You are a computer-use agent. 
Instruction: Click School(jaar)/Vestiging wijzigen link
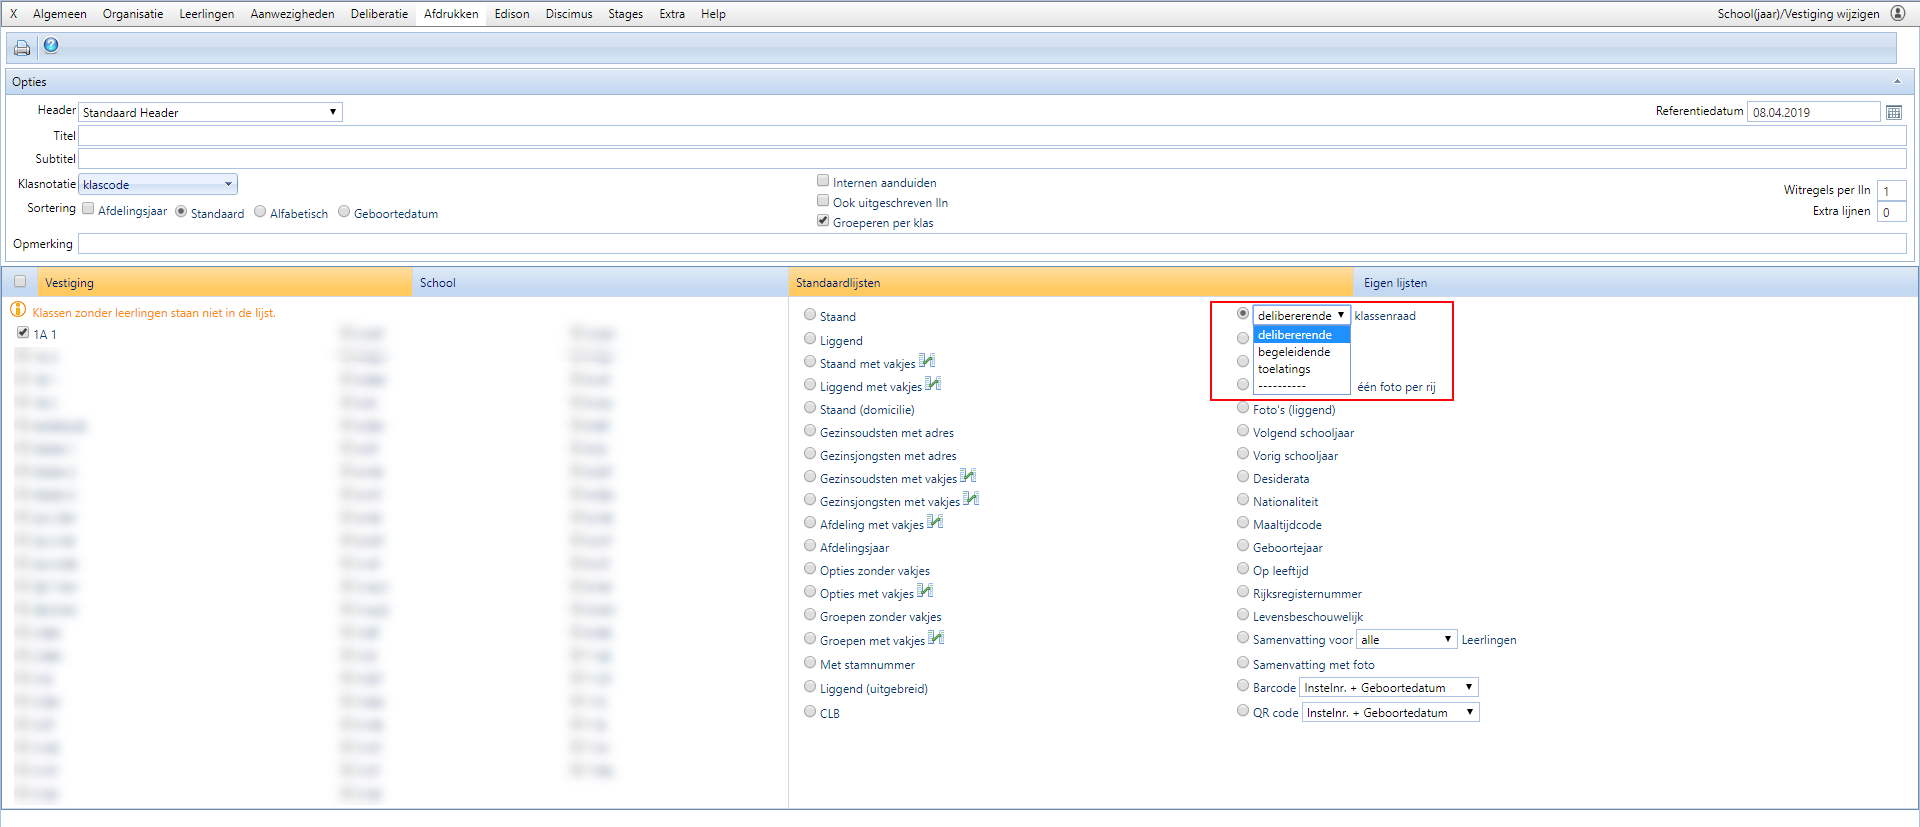[x=1798, y=14]
